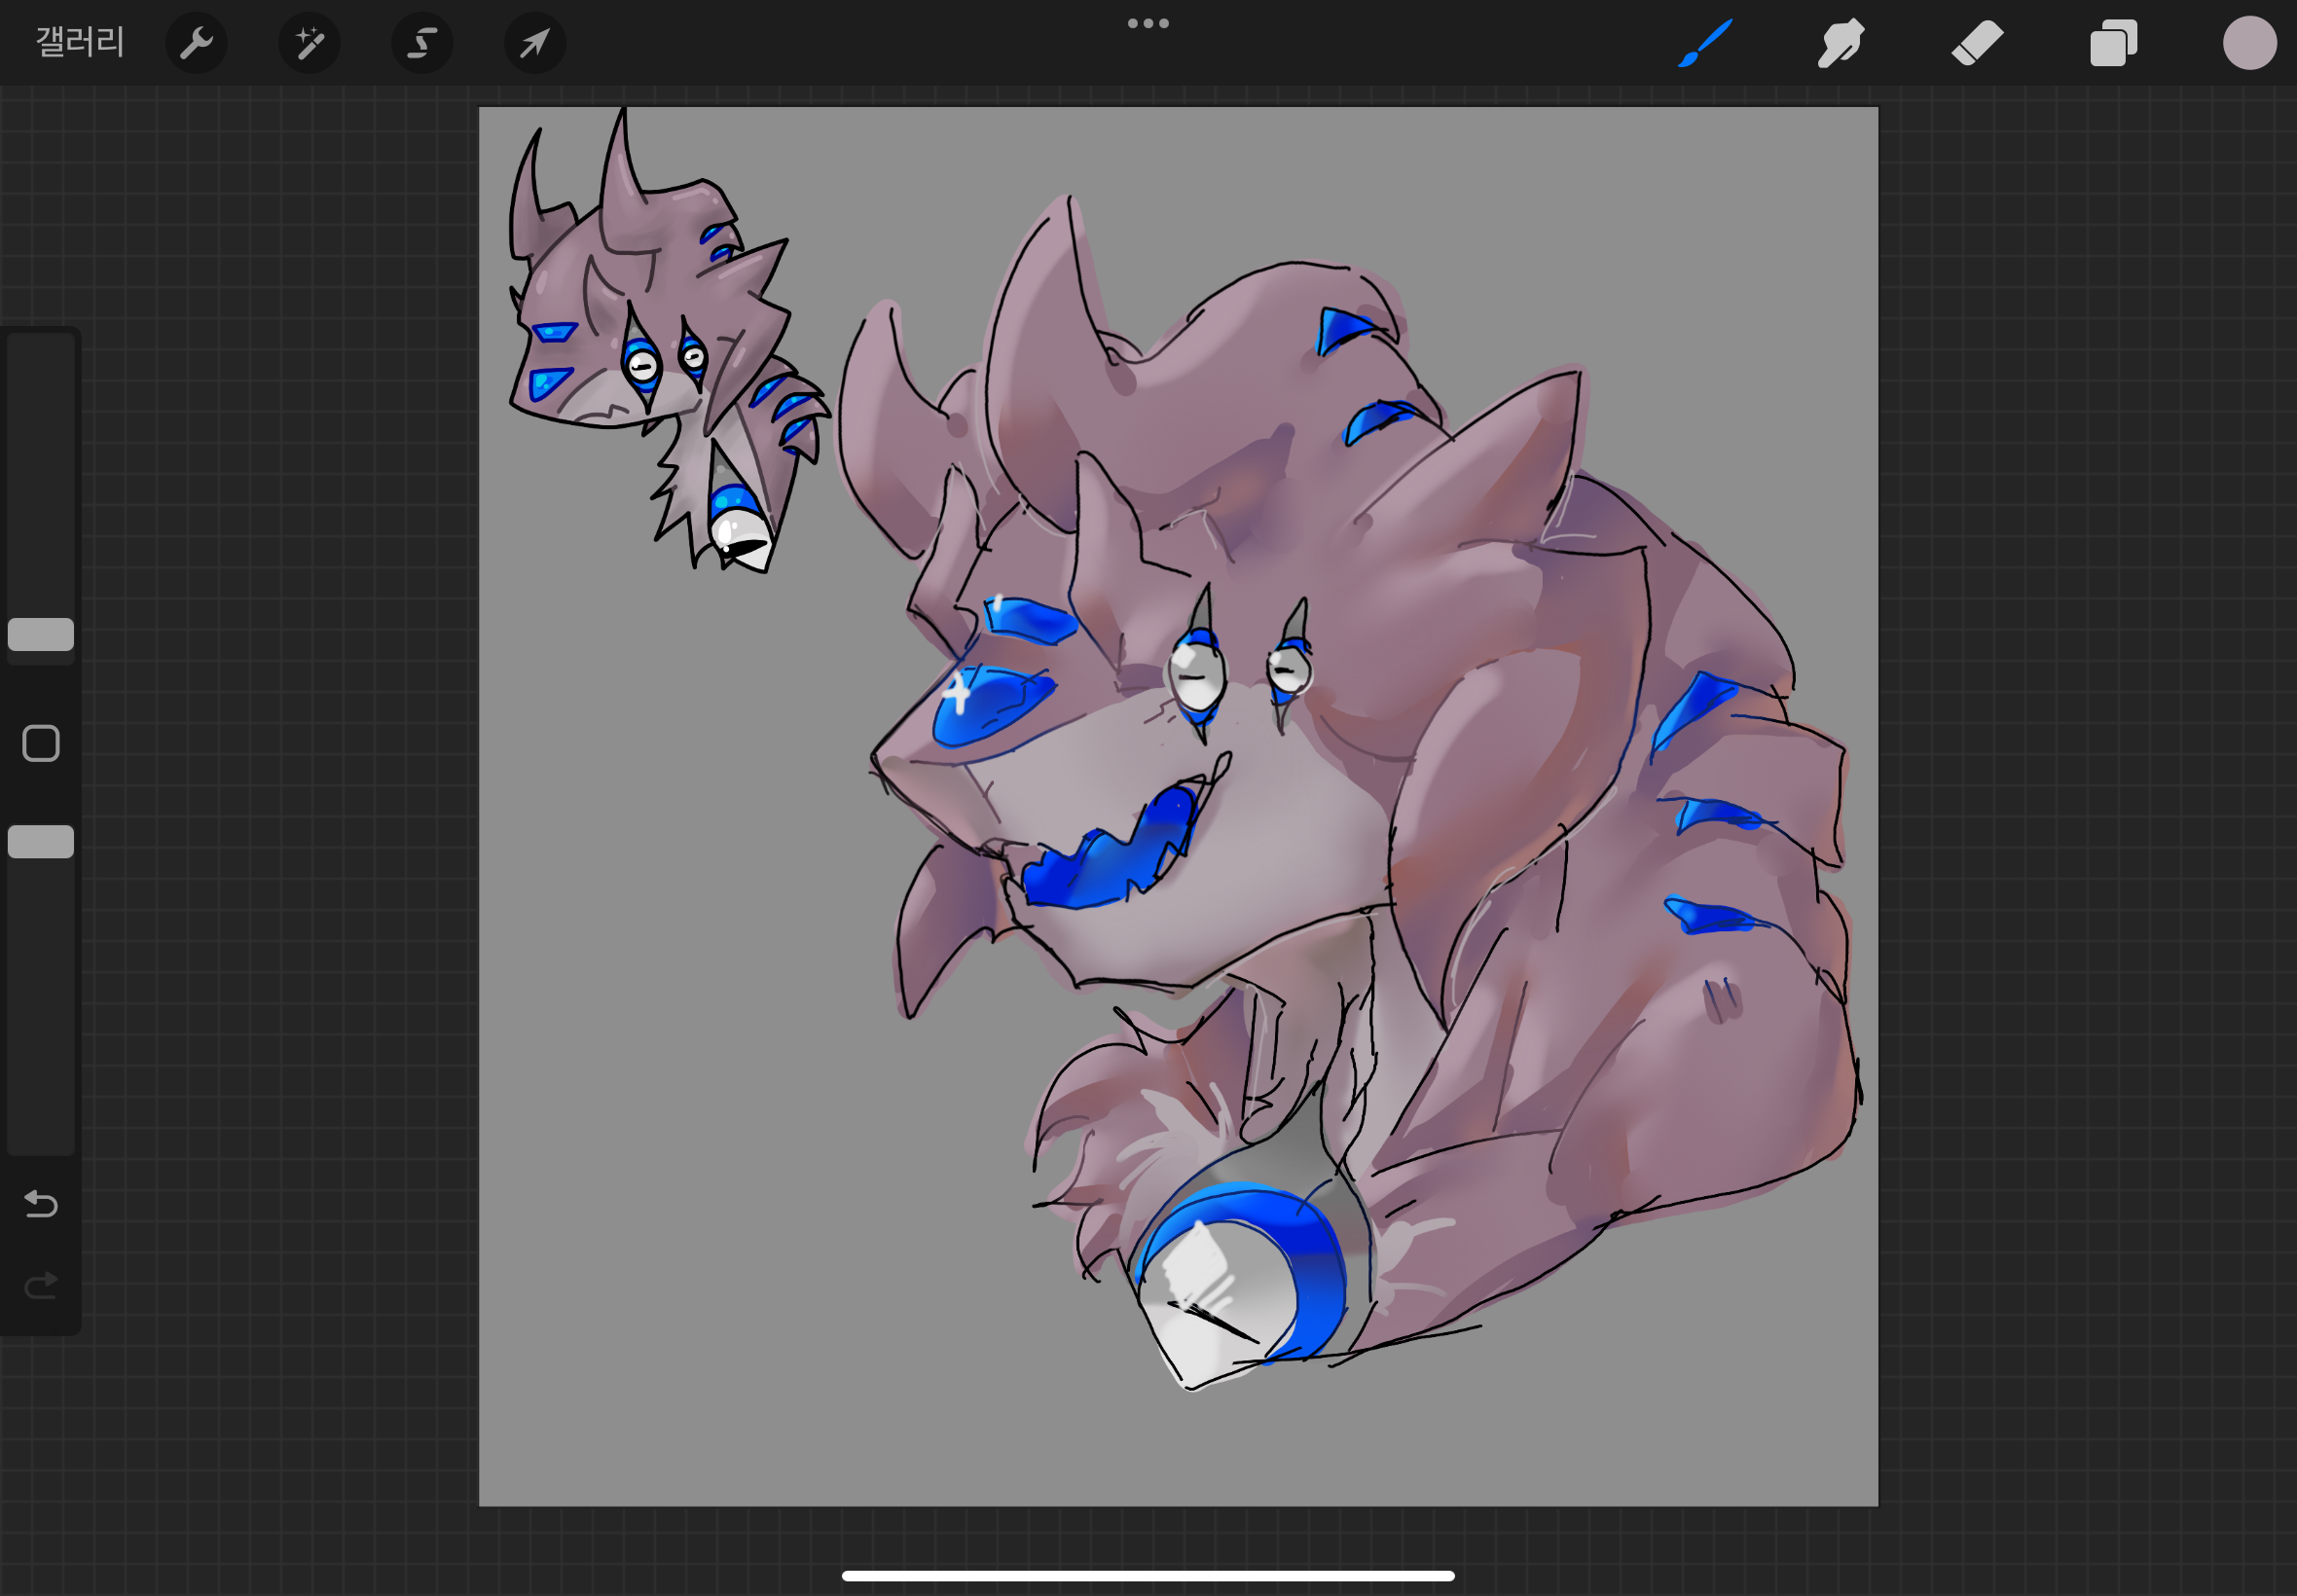Open the active color circle picker
This screenshot has height=1596, width=2297.
[x=2249, y=43]
